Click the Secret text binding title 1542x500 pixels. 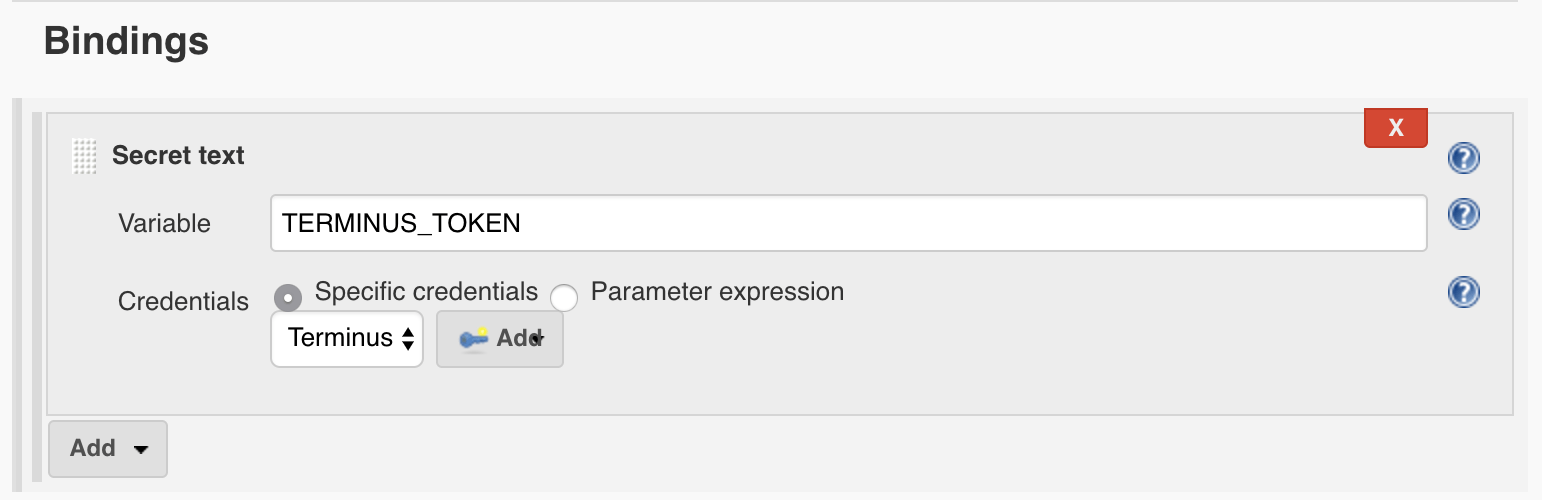coord(178,156)
